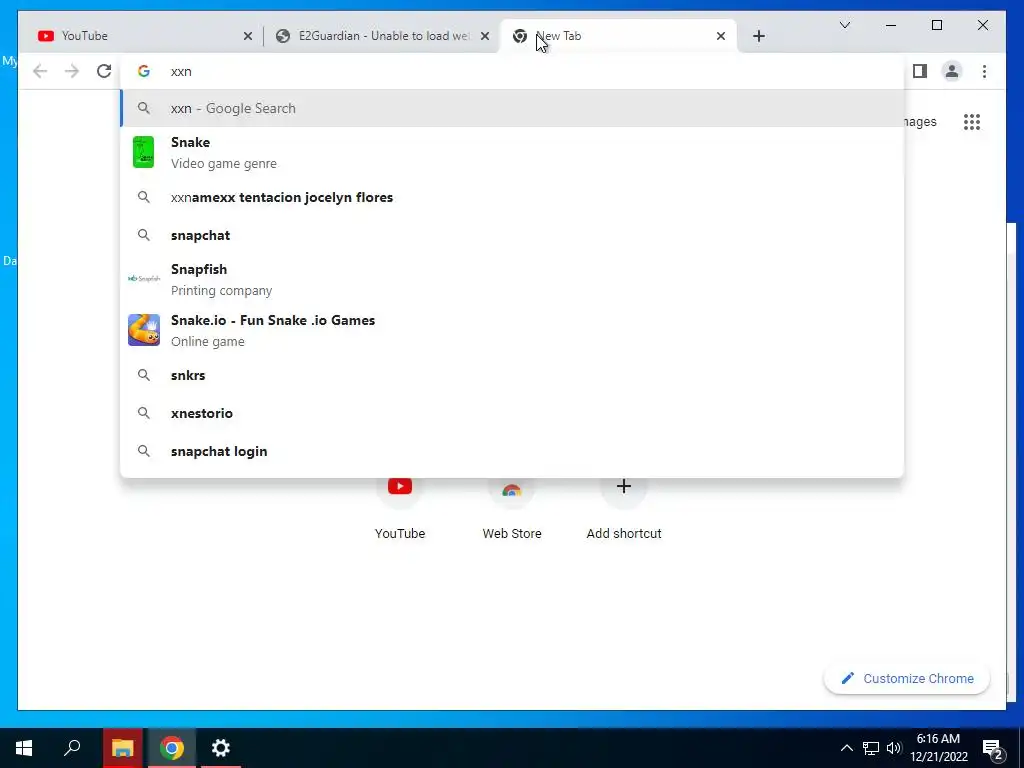1024x768 pixels.
Task: Click the magnifier icon beside snkrs
Action: (144, 375)
